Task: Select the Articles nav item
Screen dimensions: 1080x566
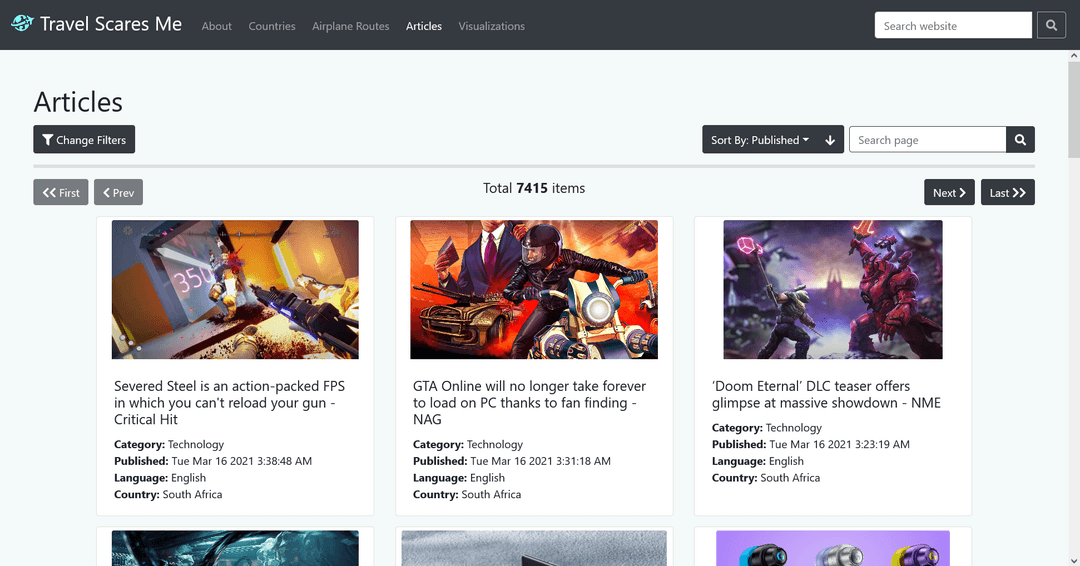Action: [424, 26]
